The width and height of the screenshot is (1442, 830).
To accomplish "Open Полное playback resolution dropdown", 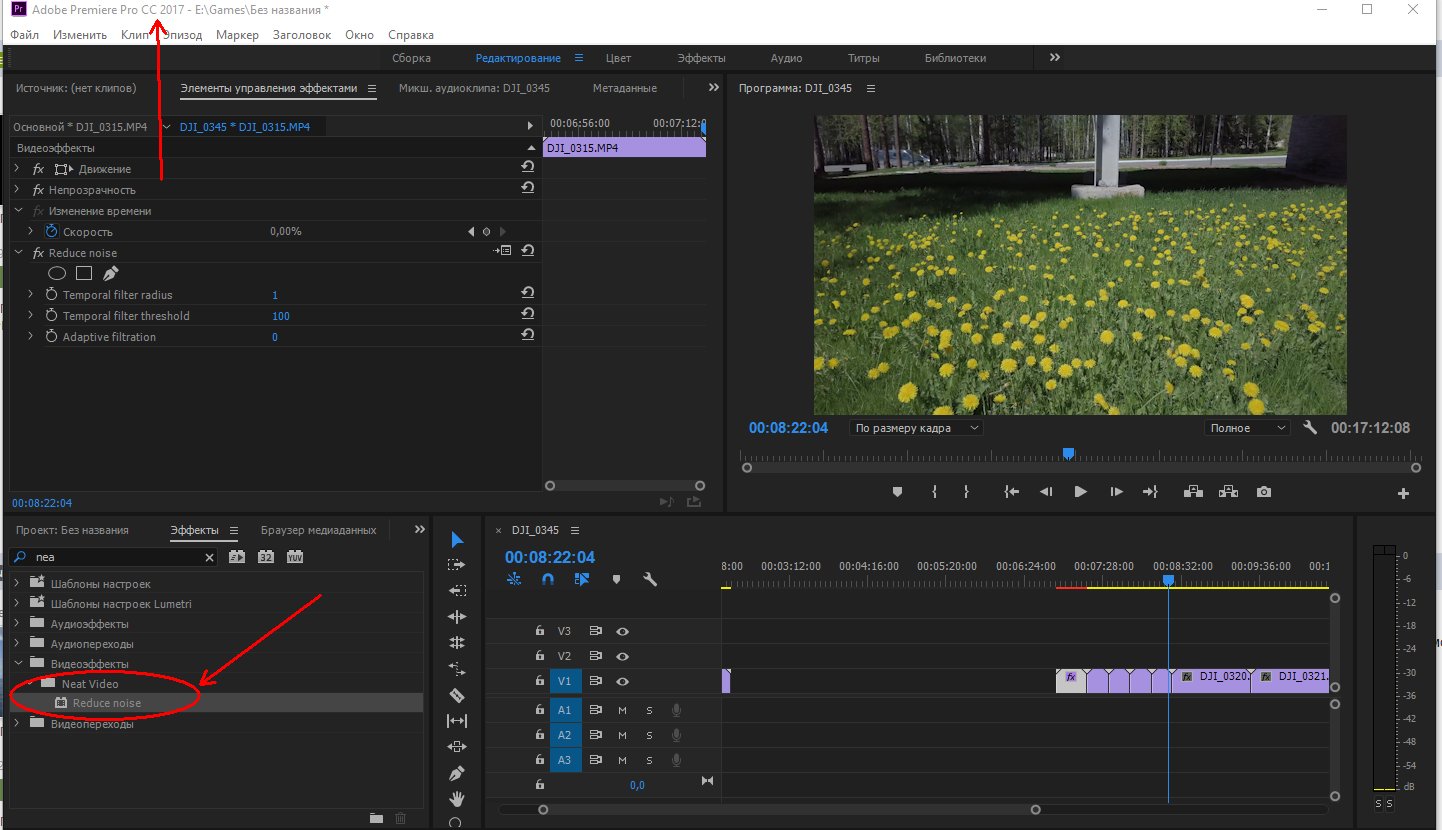I will click(x=1247, y=428).
